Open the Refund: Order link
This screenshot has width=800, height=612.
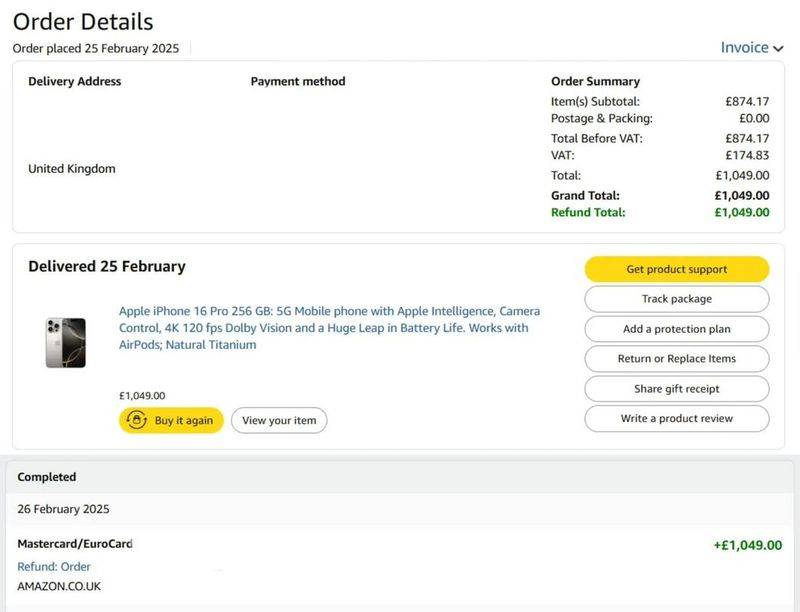(x=54, y=567)
